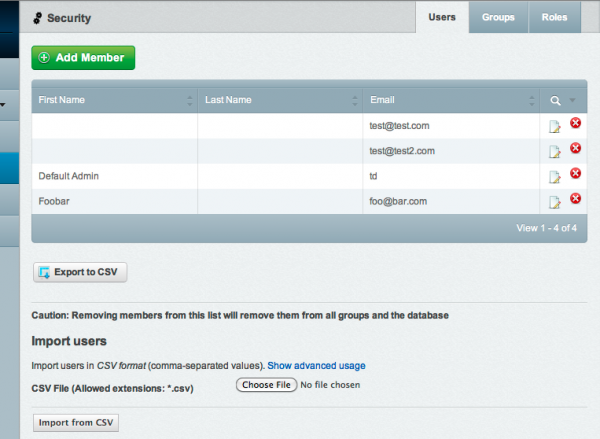
Task: Sort by First Name arrows
Action: click(190, 101)
